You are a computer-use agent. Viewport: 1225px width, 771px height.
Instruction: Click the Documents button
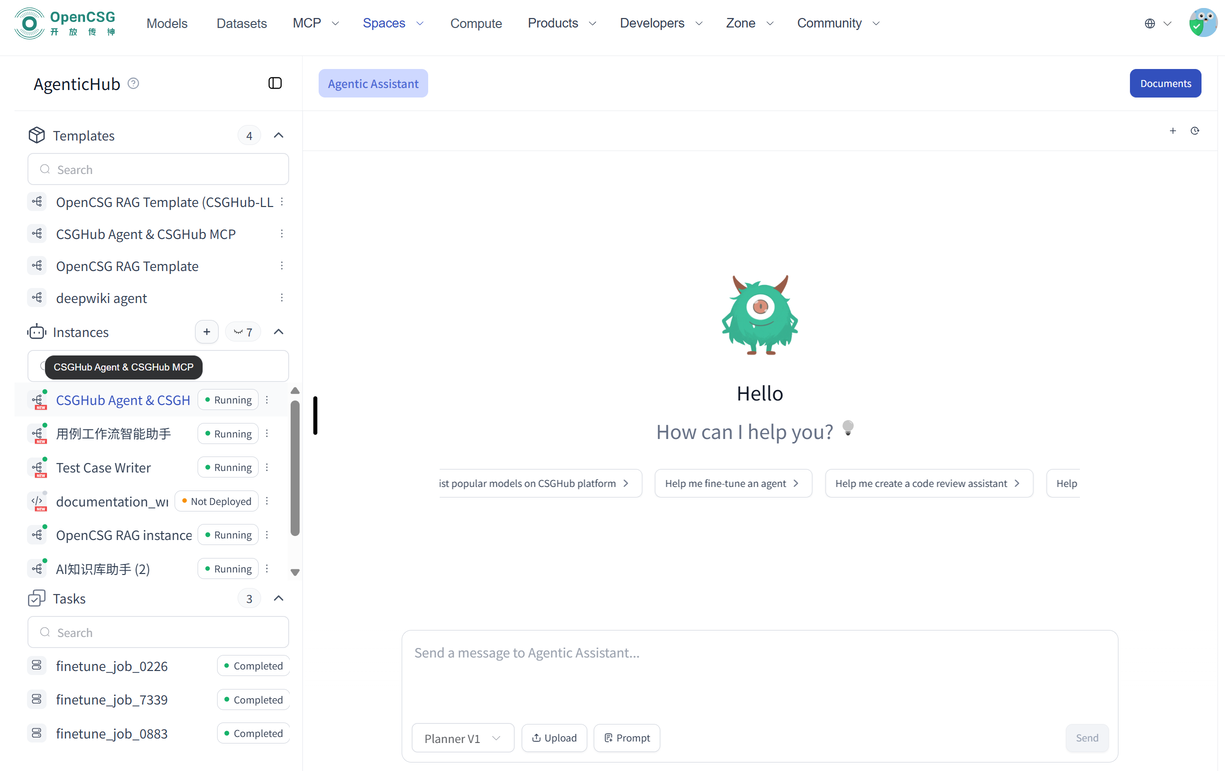pyautogui.click(x=1165, y=84)
